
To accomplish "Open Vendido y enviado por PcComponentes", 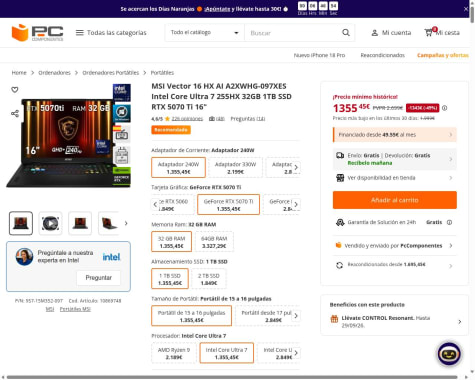I will click(395, 246).
